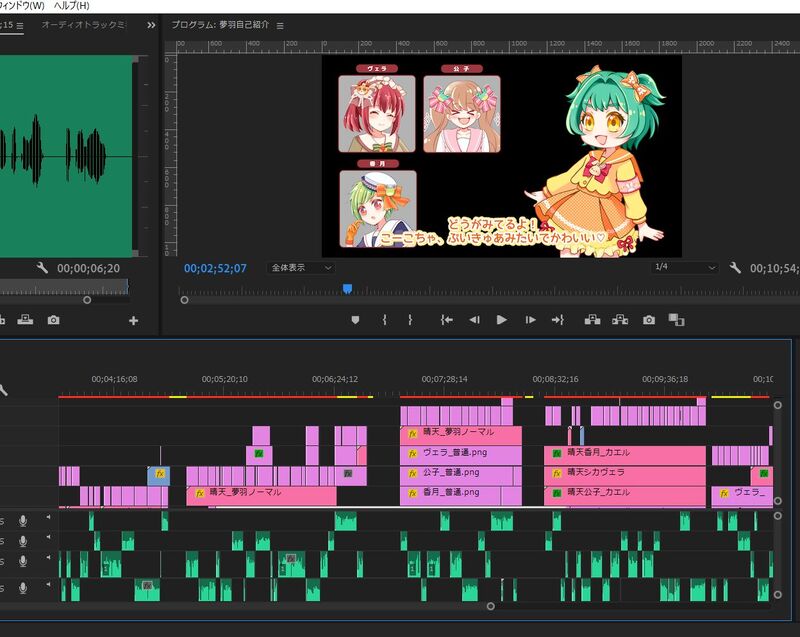The image size is (800, 637).
Task: Click the Source monitor zoom bar handle
Action: tap(87, 300)
